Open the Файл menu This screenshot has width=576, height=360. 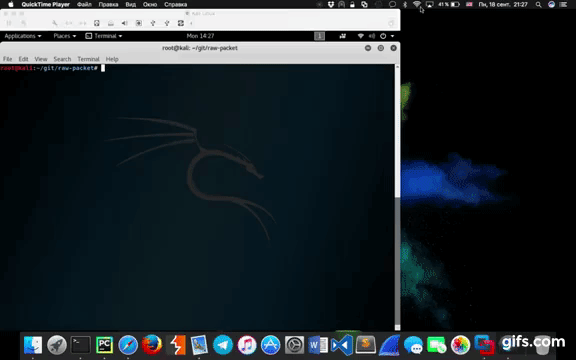coord(84,4)
